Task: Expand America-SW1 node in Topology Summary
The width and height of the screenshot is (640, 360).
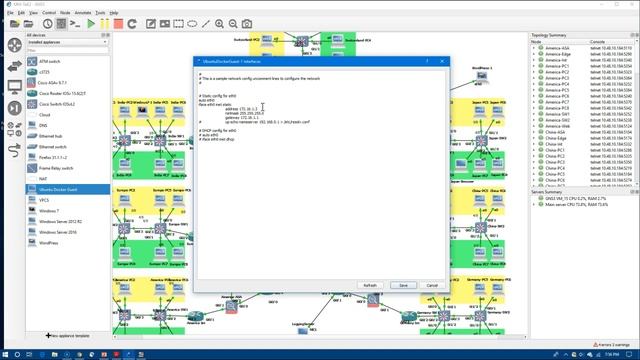Action: 533,114
